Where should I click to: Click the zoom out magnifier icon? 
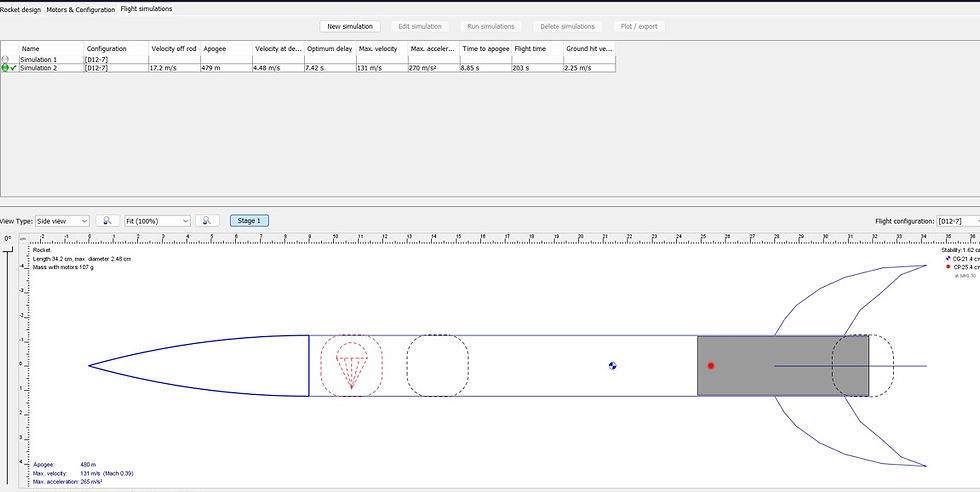tap(108, 221)
